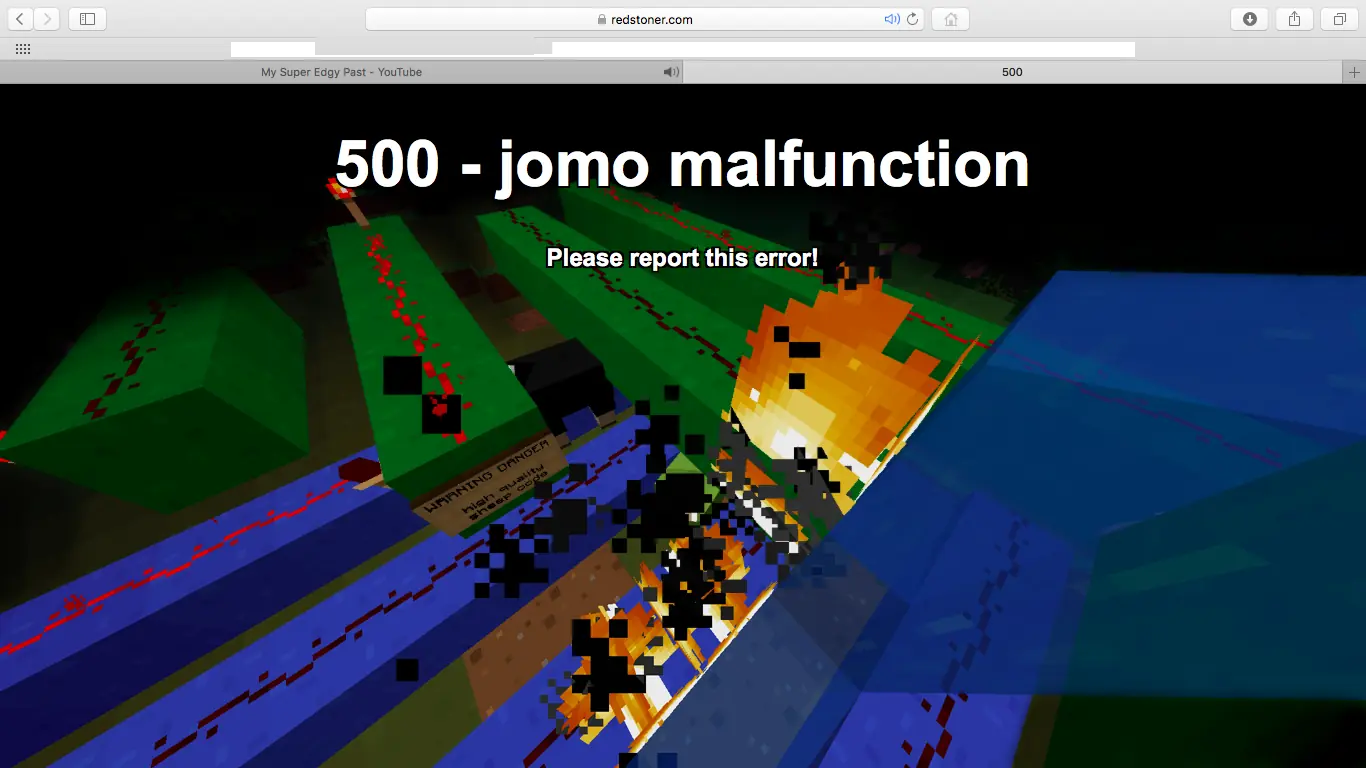Select the 500 tab
1366x768 pixels.
pos(1012,72)
